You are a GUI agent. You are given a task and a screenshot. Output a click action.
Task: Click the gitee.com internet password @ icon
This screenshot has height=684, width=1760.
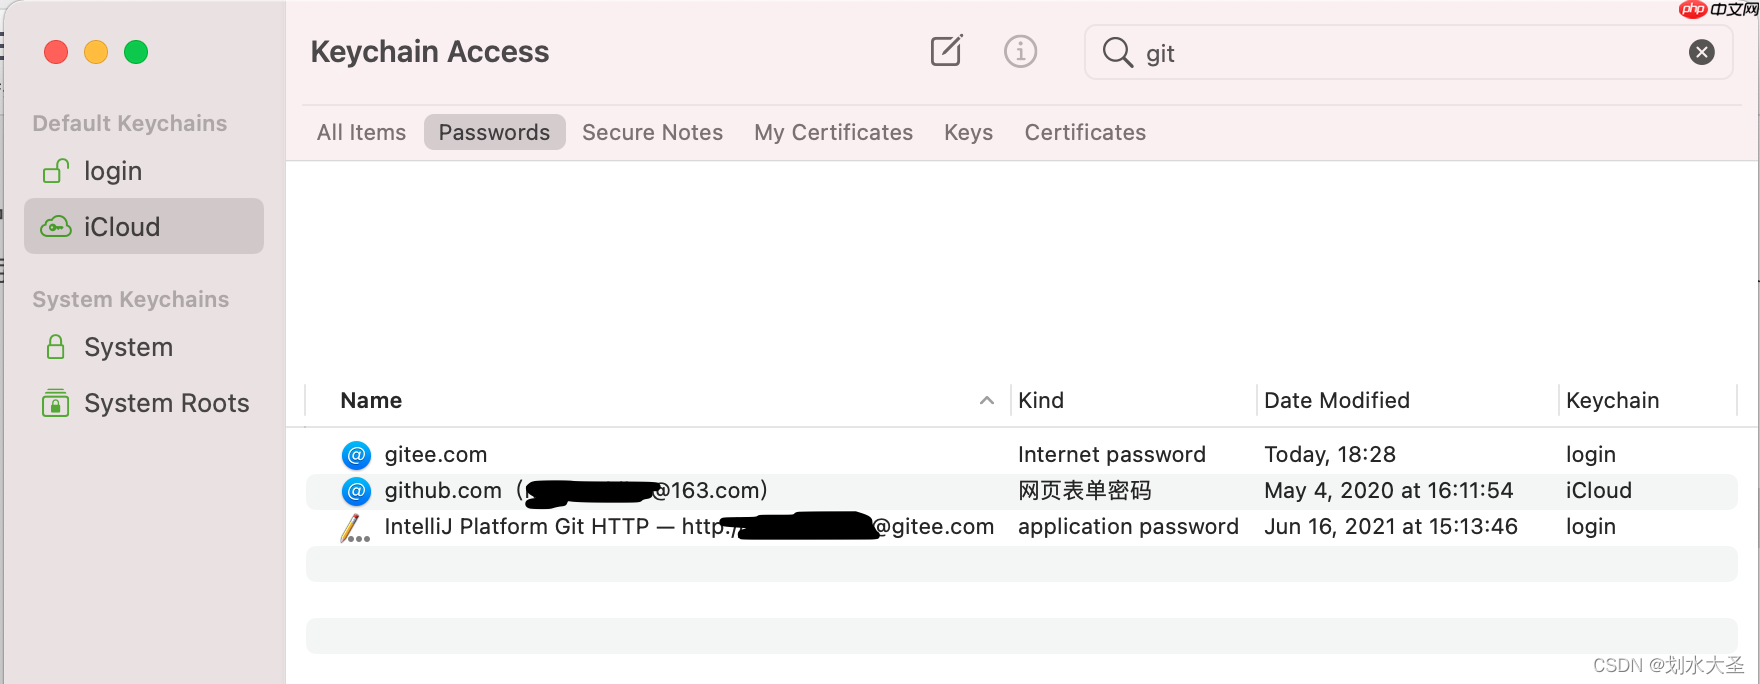coord(356,455)
